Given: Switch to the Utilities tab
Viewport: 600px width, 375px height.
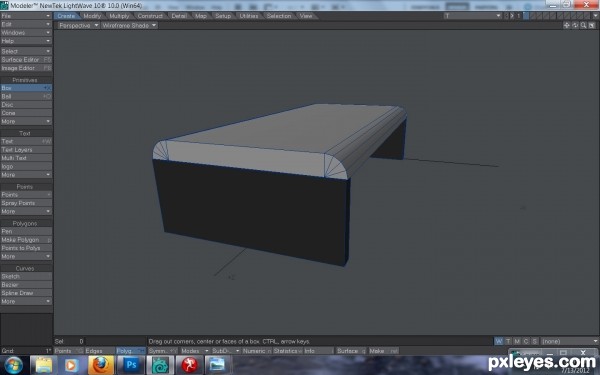Looking at the screenshot, I should click(x=249, y=16).
